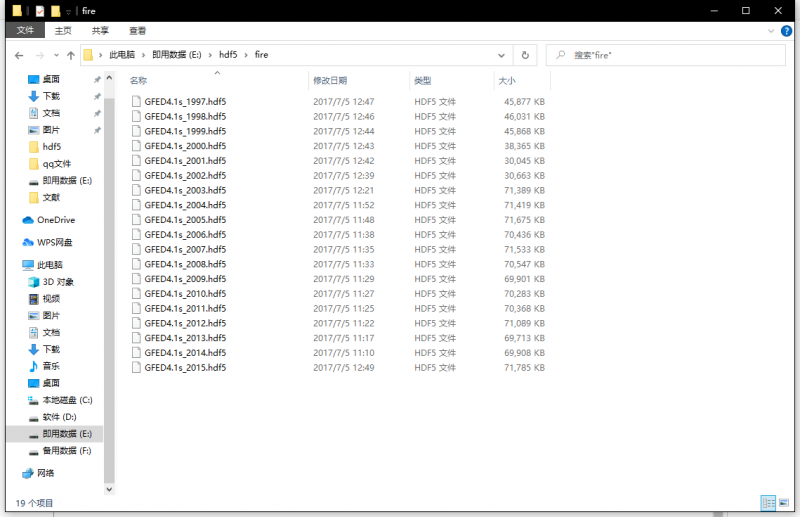Select 本地磁盘 (C:) drive
This screenshot has height=517, width=800.
pyautogui.click(x=66, y=400)
